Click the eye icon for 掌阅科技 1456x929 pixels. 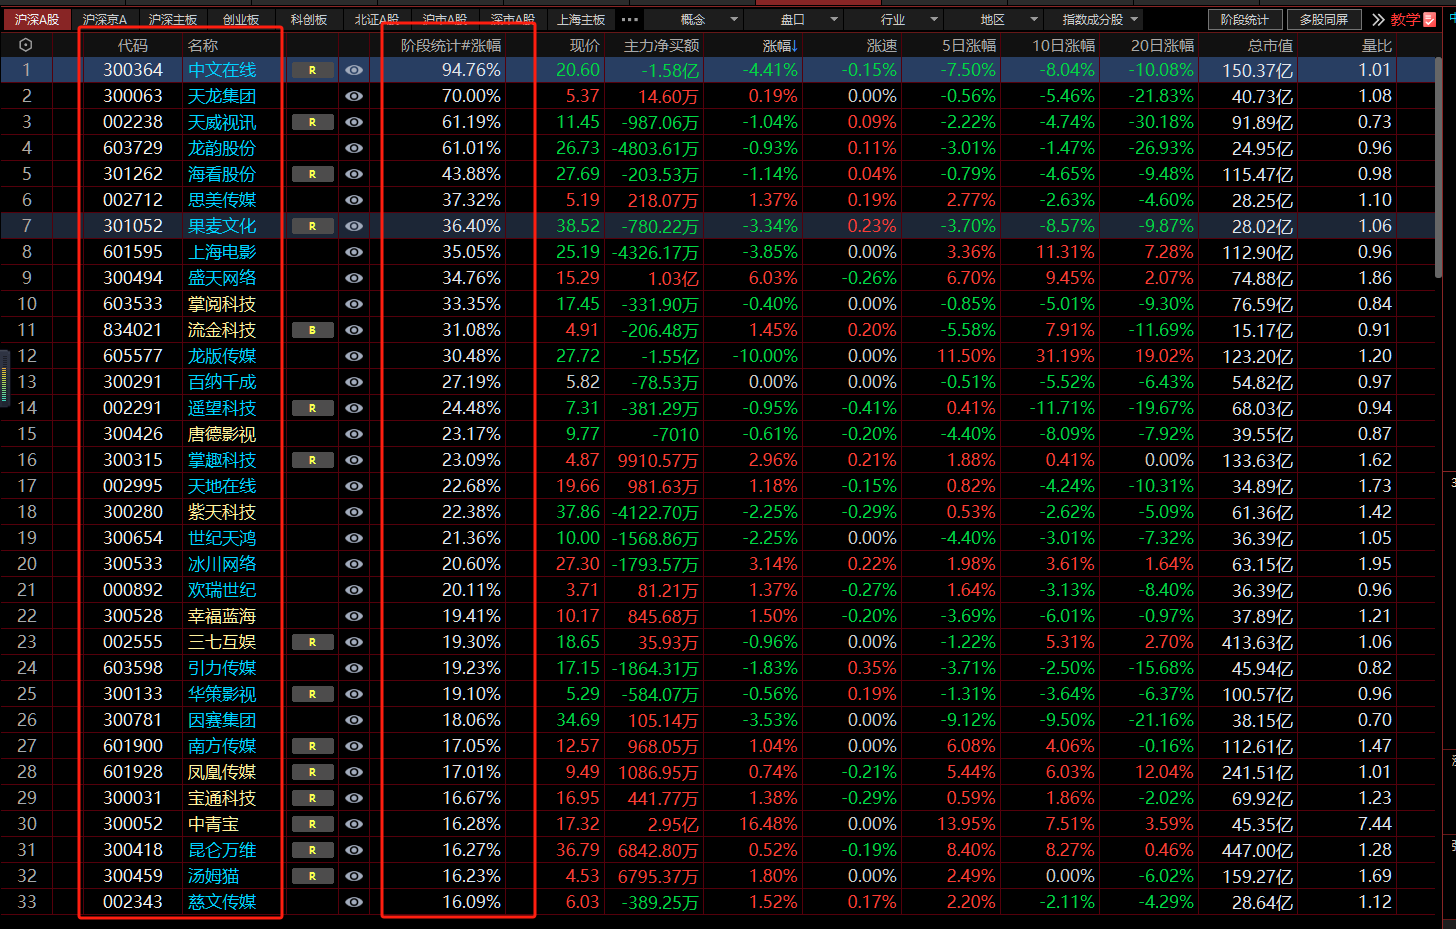coord(354,304)
